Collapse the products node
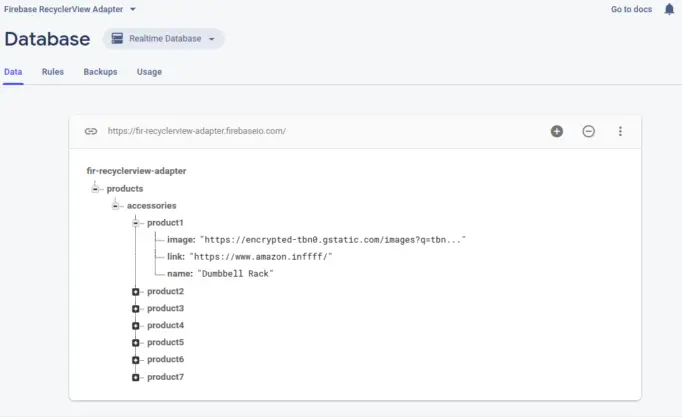682x420 pixels. tap(95, 189)
